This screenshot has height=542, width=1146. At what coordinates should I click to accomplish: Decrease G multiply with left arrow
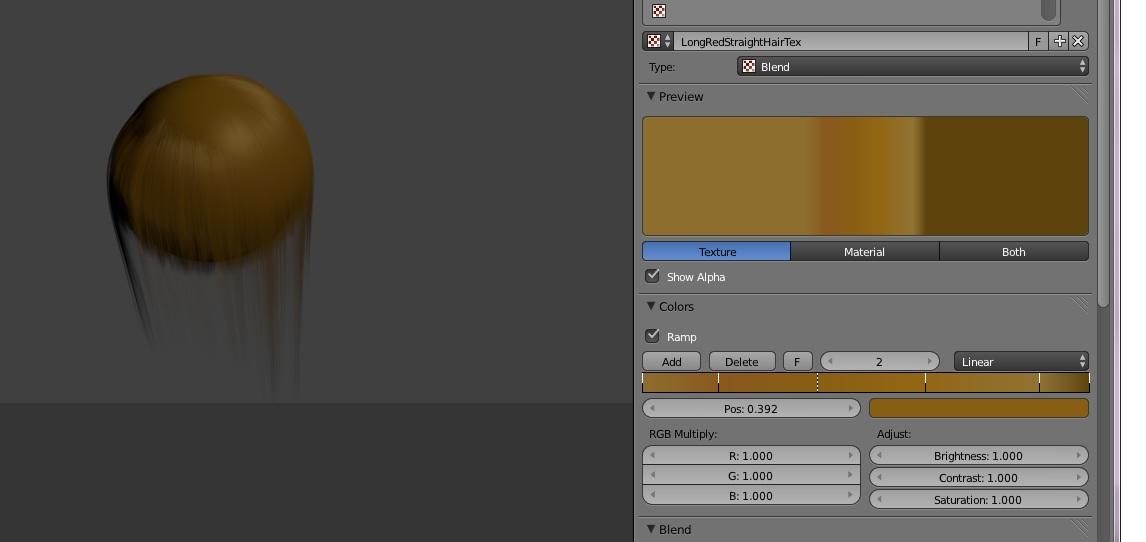pos(652,476)
